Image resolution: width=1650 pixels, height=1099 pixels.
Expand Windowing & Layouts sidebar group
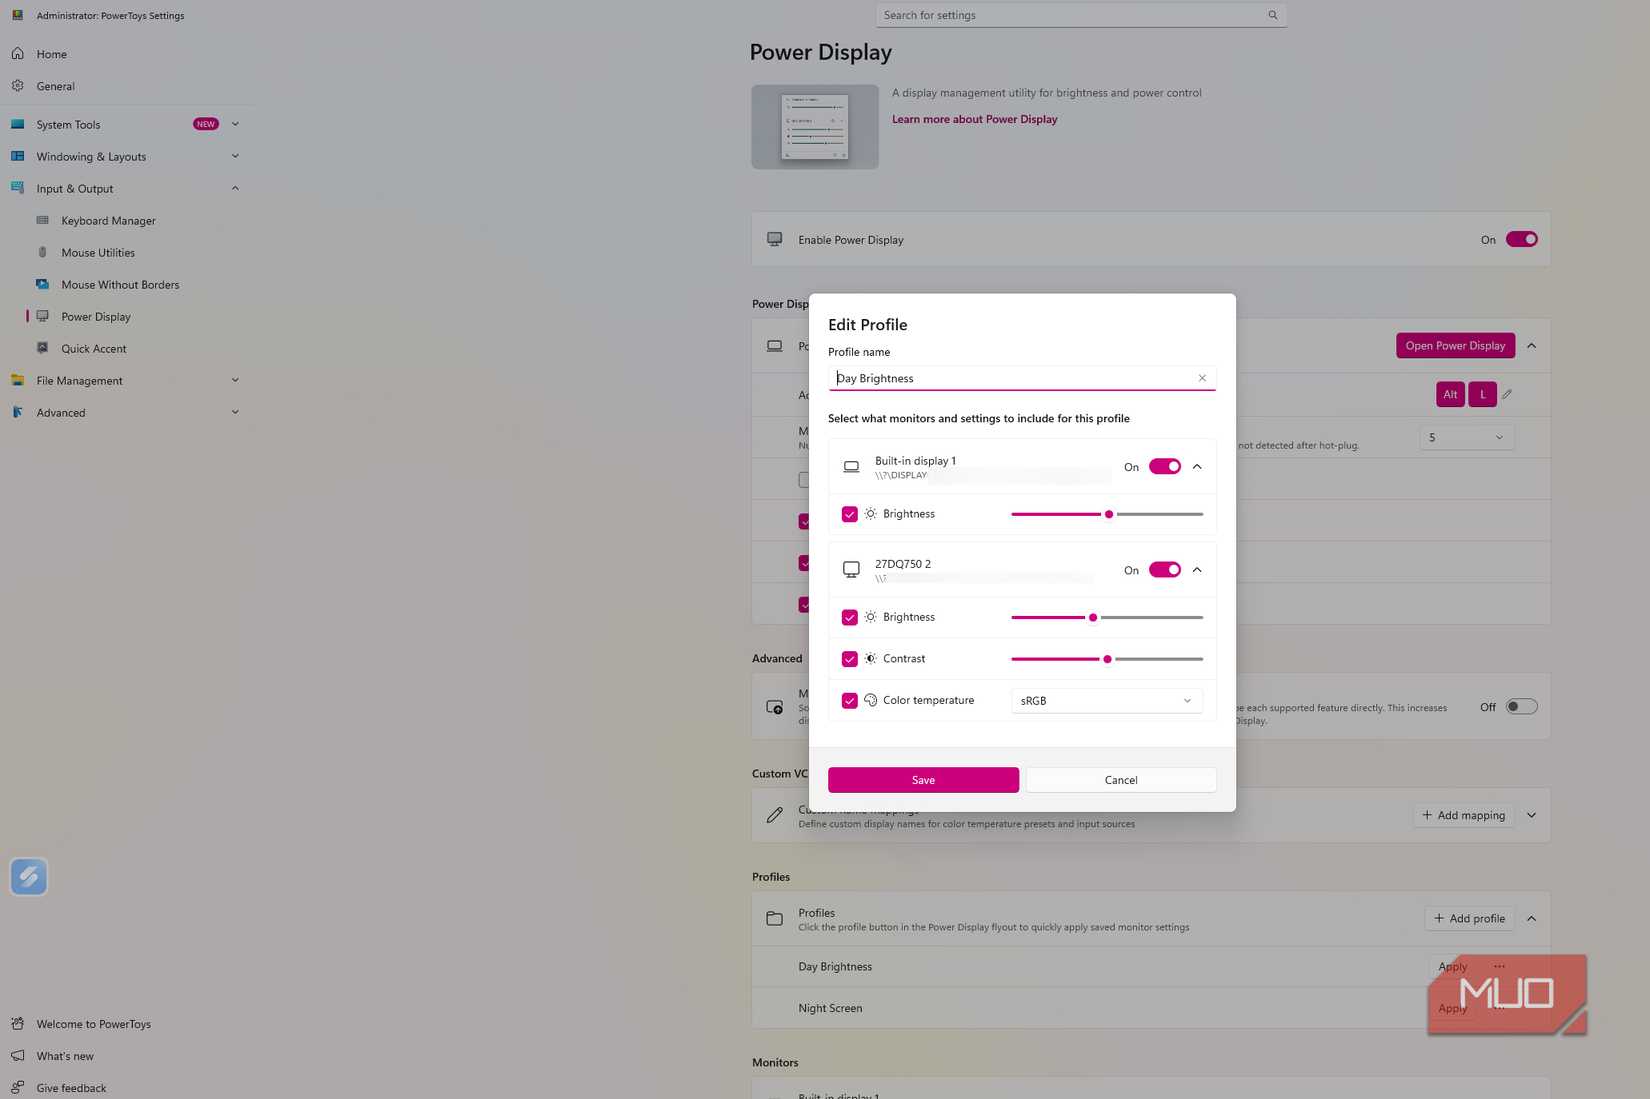[x=235, y=156]
